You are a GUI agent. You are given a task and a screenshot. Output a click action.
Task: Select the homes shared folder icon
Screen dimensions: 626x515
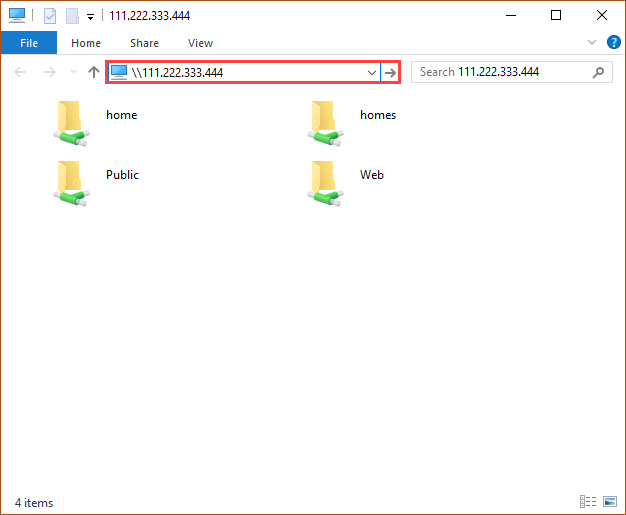(325, 123)
